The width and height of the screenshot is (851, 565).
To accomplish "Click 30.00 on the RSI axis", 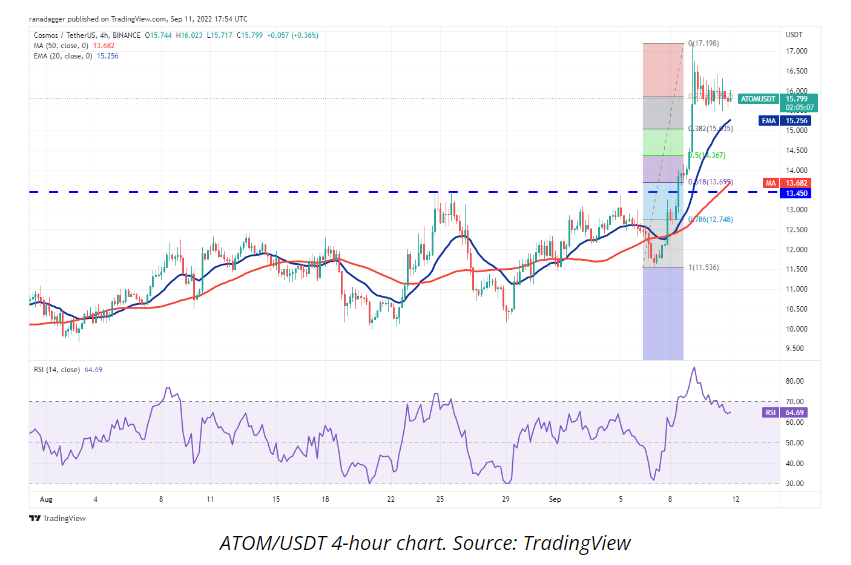I will 795,484.
